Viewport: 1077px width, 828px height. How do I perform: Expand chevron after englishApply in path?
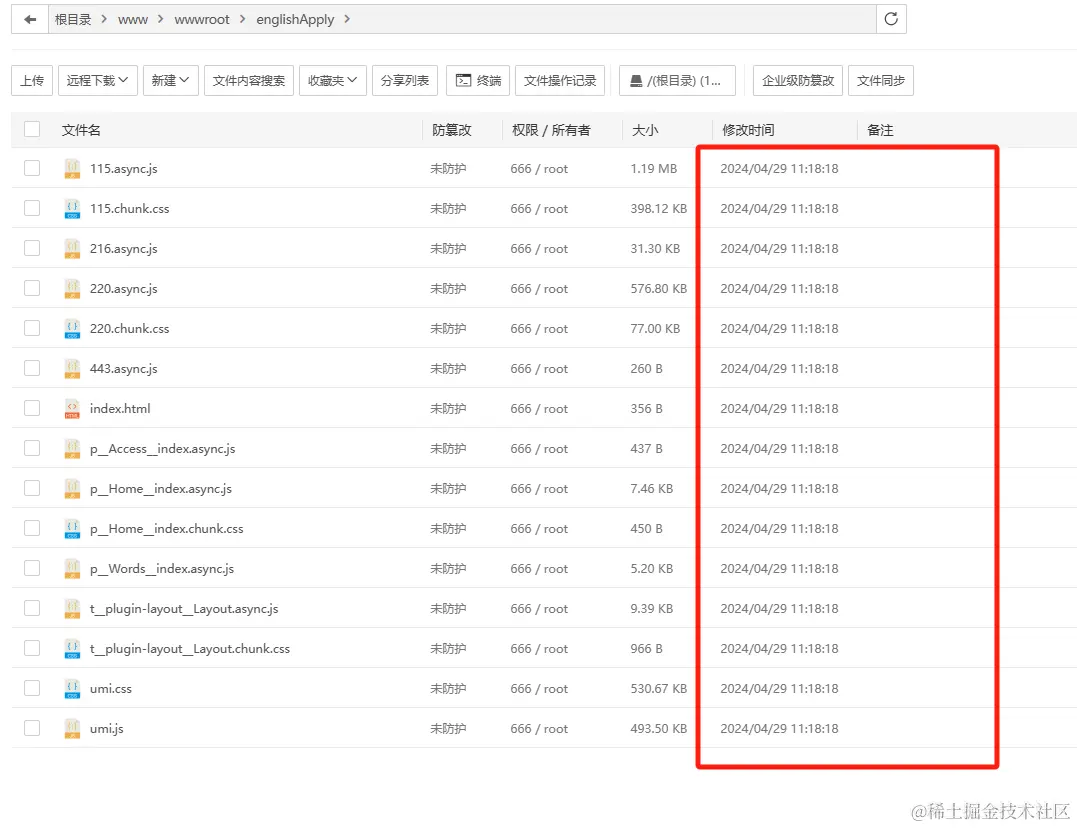click(347, 19)
